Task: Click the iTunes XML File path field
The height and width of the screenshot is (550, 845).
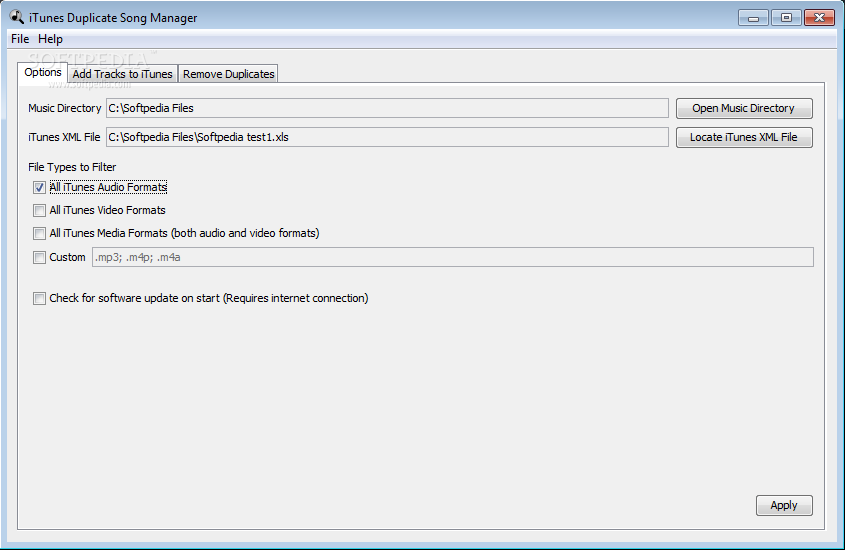Action: 387,137
